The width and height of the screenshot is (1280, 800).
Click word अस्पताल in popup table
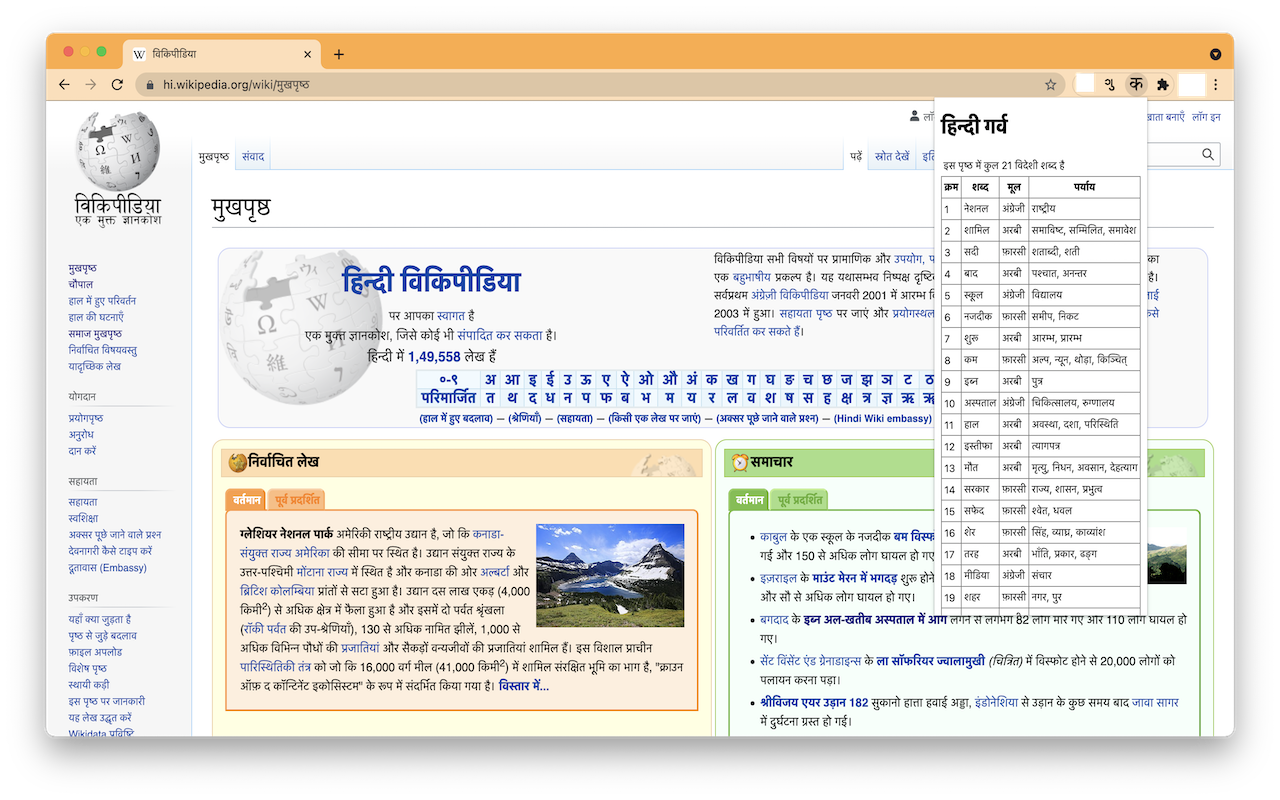pos(980,403)
